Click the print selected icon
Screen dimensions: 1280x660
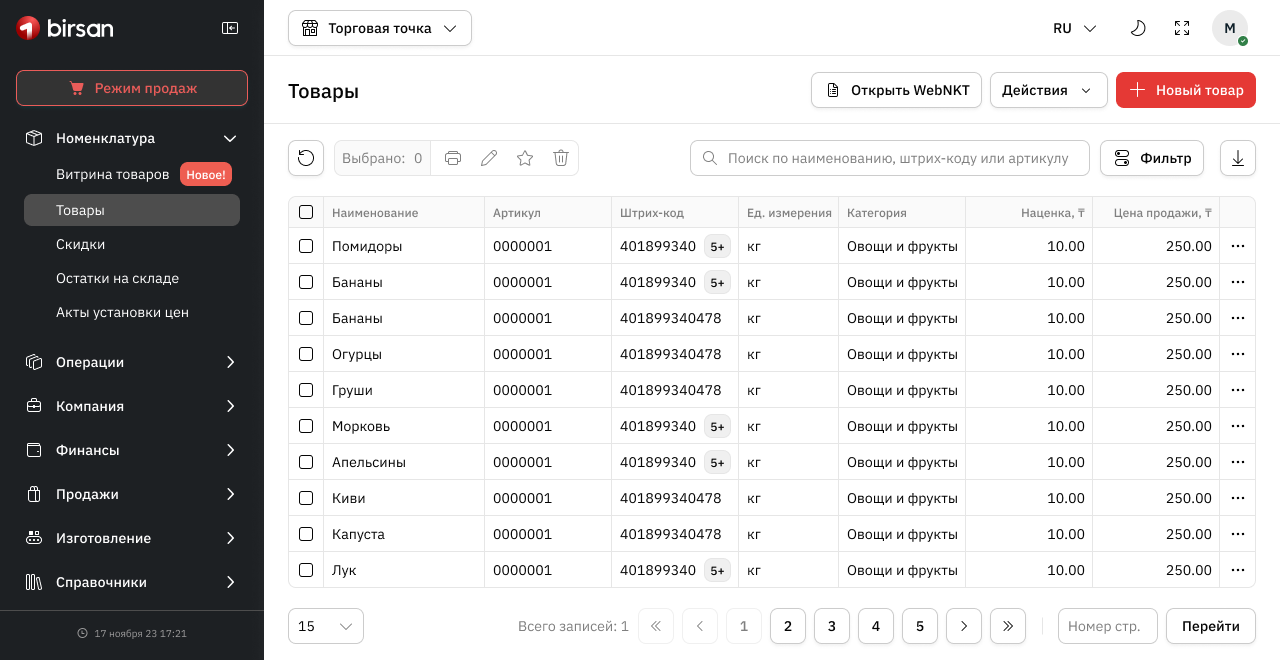[453, 158]
